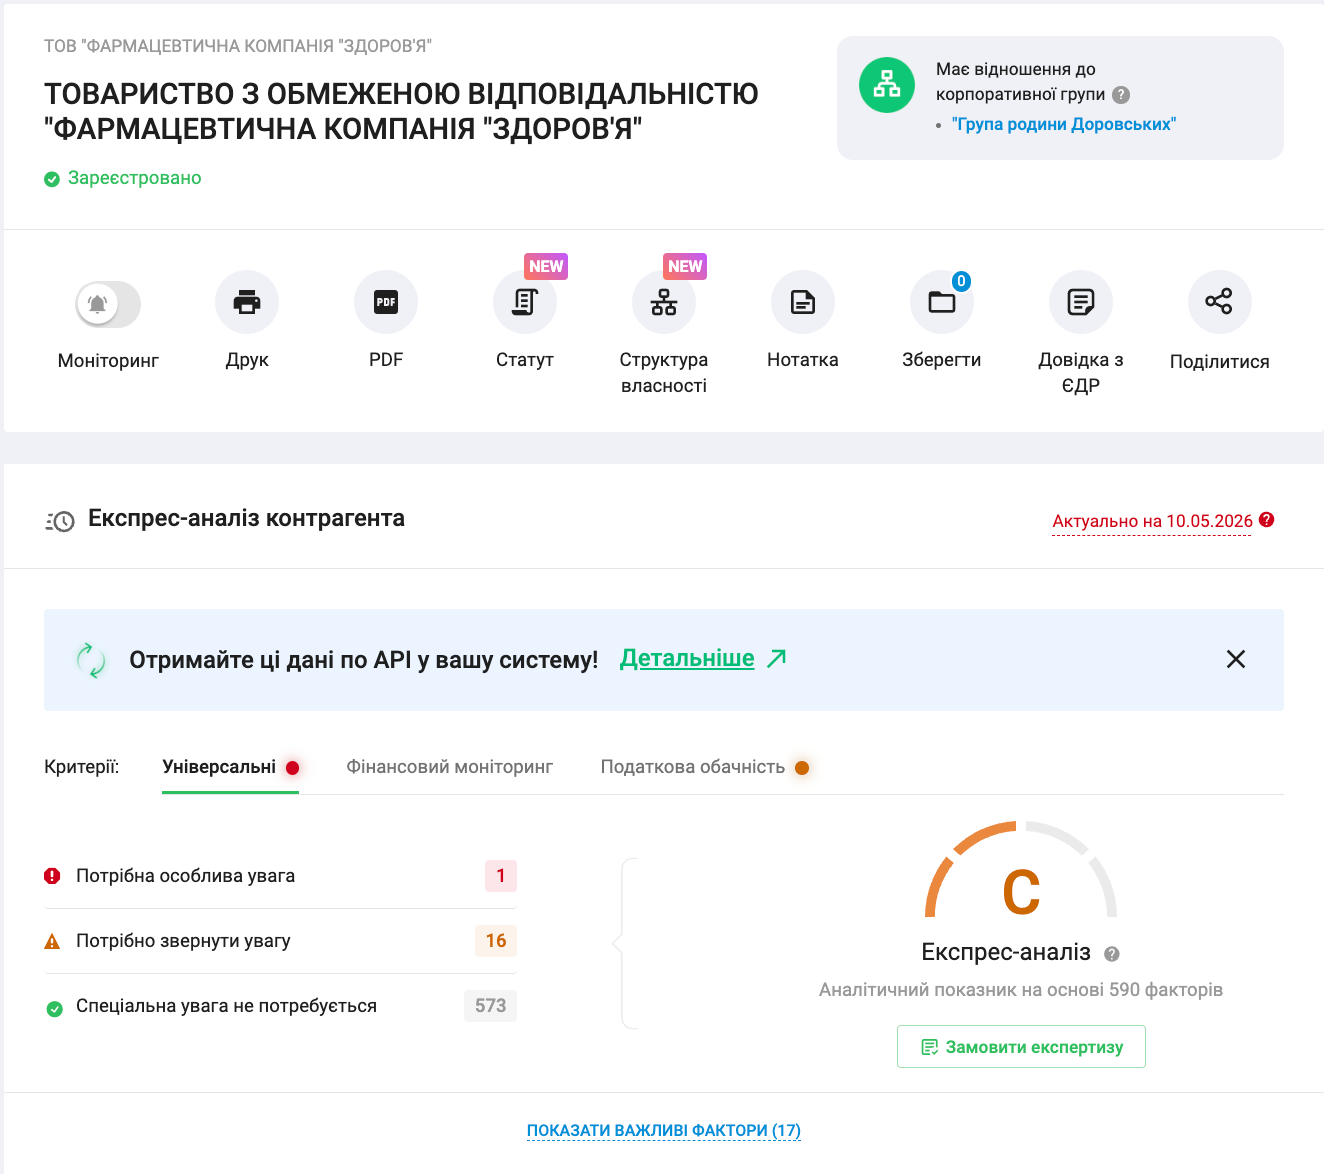1324x1174 pixels.
Task: Click the red count badge 1
Action: click(x=501, y=876)
